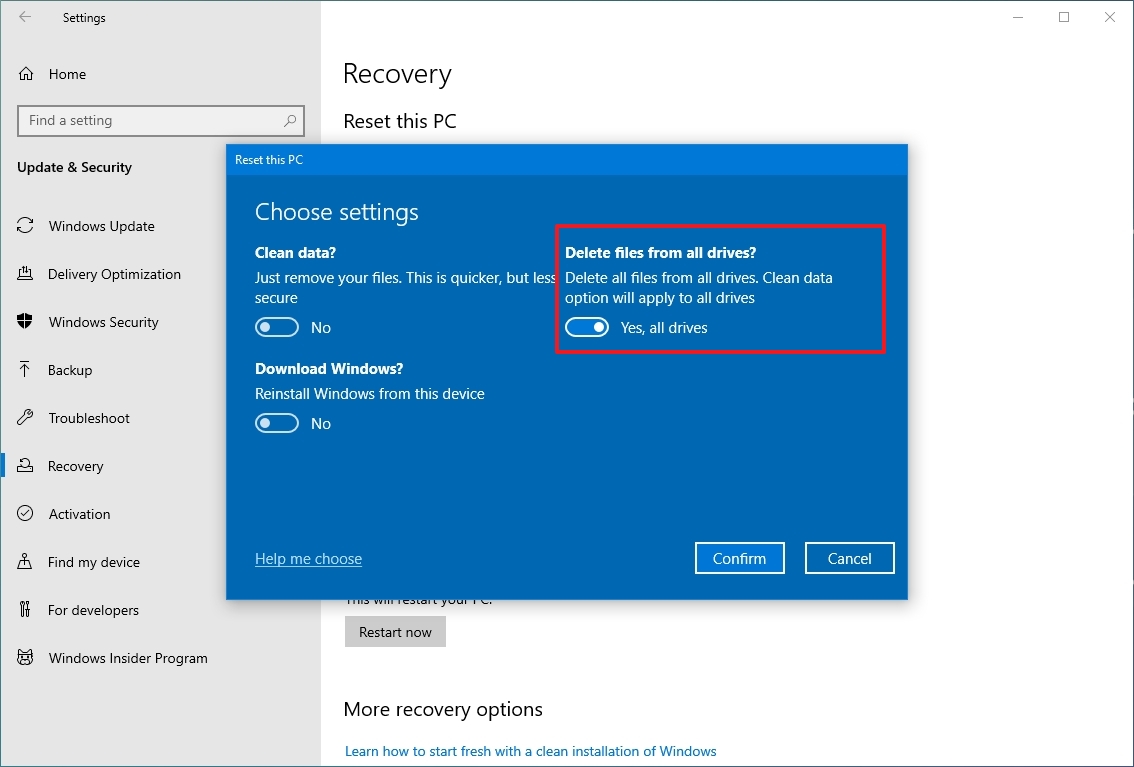The height and width of the screenshot is (767, 1134).
Task: Select the Delivery Optimization icon
Action: (25, 273)
